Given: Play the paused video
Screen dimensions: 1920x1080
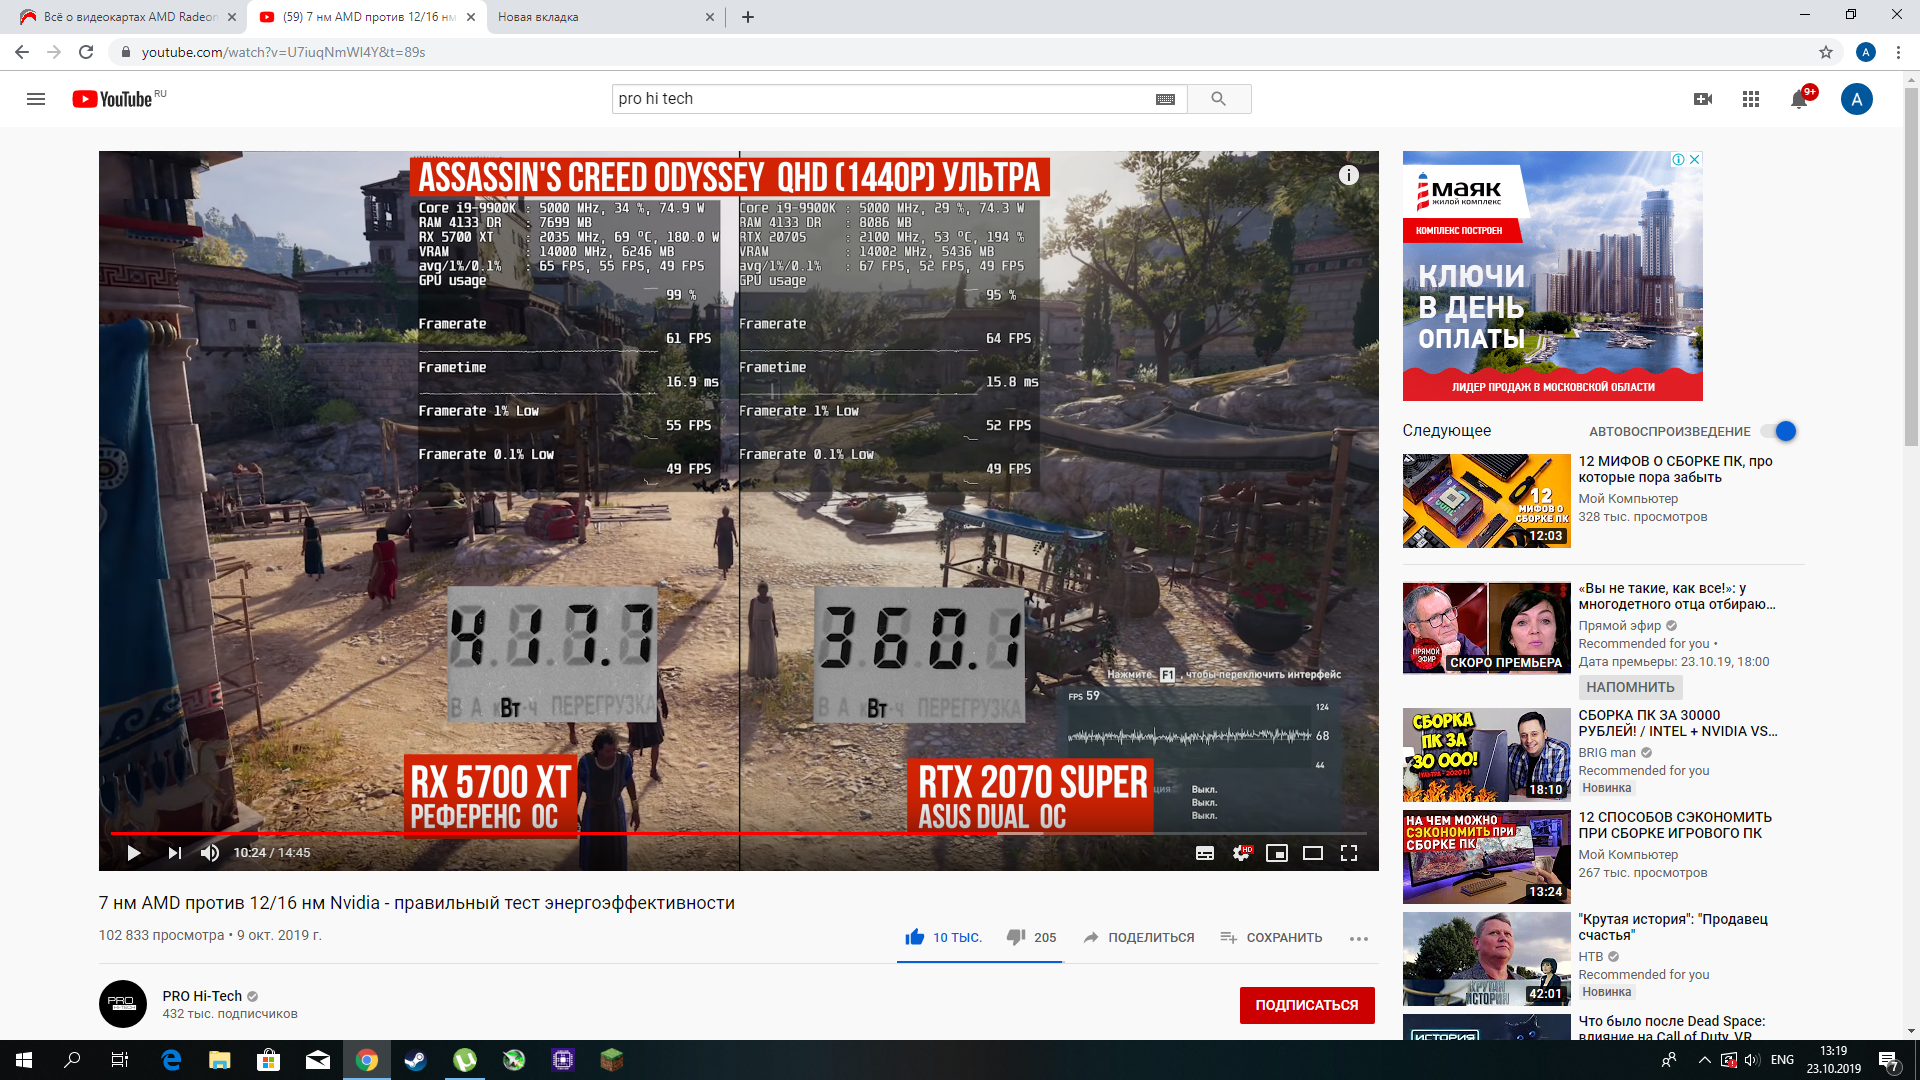Looking at the screenshot, I should point(133,853).
